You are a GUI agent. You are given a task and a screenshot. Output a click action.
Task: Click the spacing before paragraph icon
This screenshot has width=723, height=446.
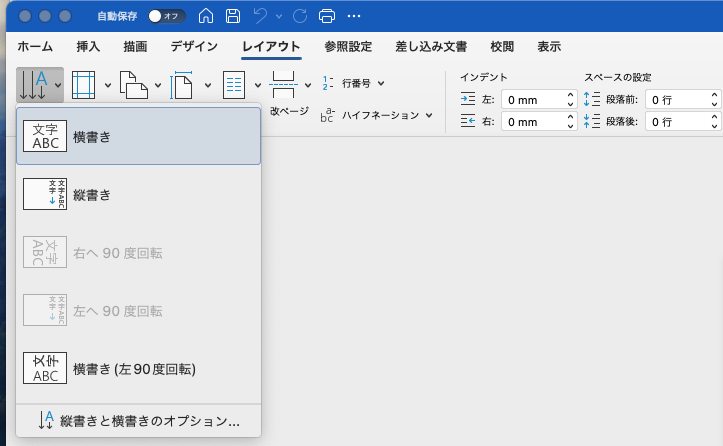[592, 99]
